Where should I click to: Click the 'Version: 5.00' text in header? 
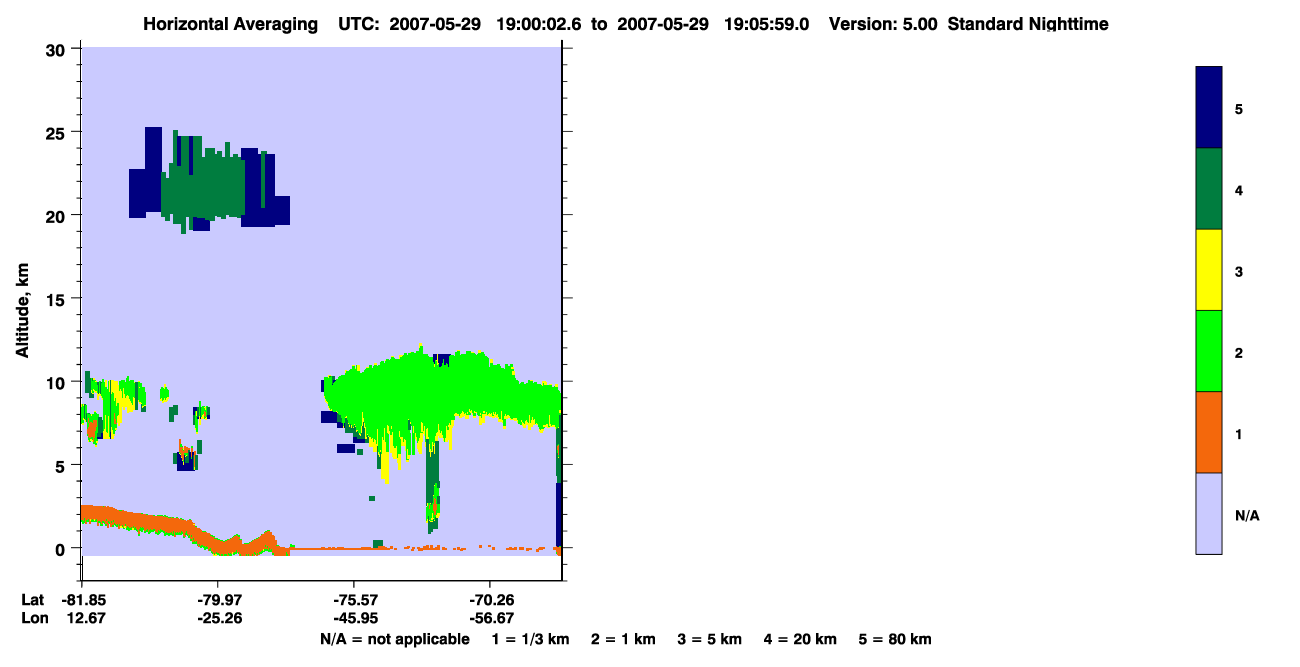884,24
